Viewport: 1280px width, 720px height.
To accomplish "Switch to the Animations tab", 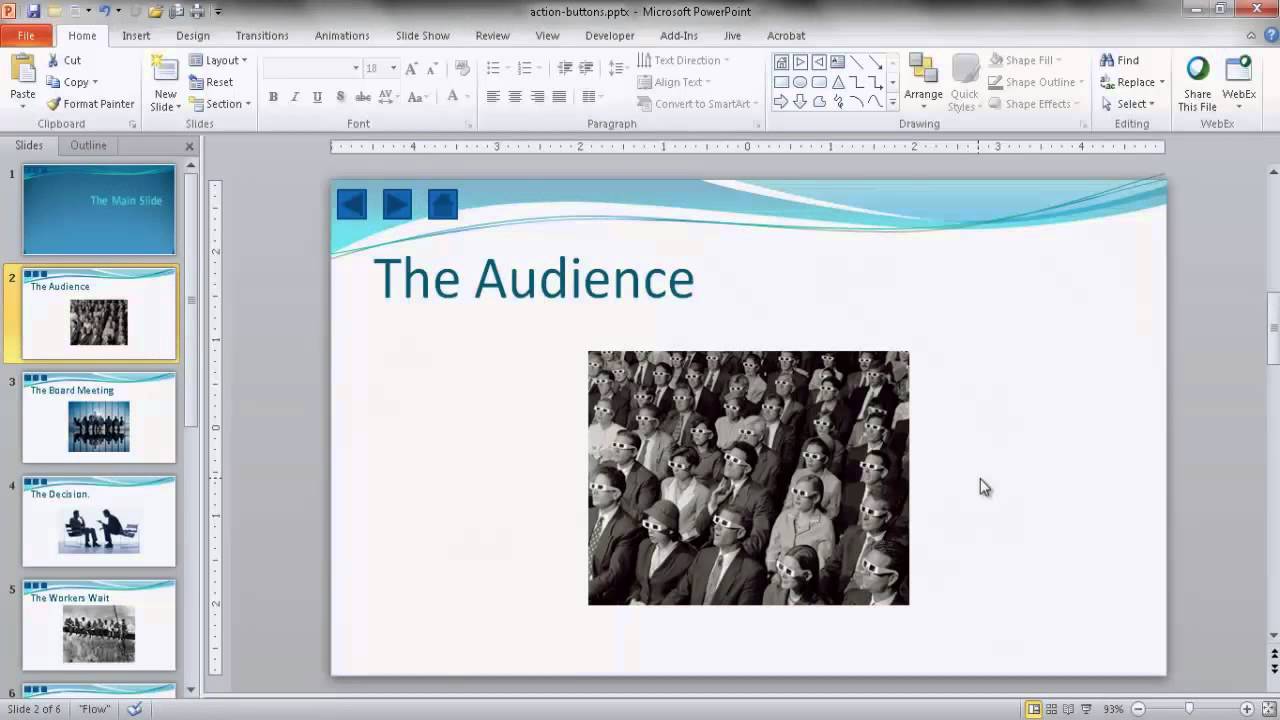I will click(x=342, y=35).
